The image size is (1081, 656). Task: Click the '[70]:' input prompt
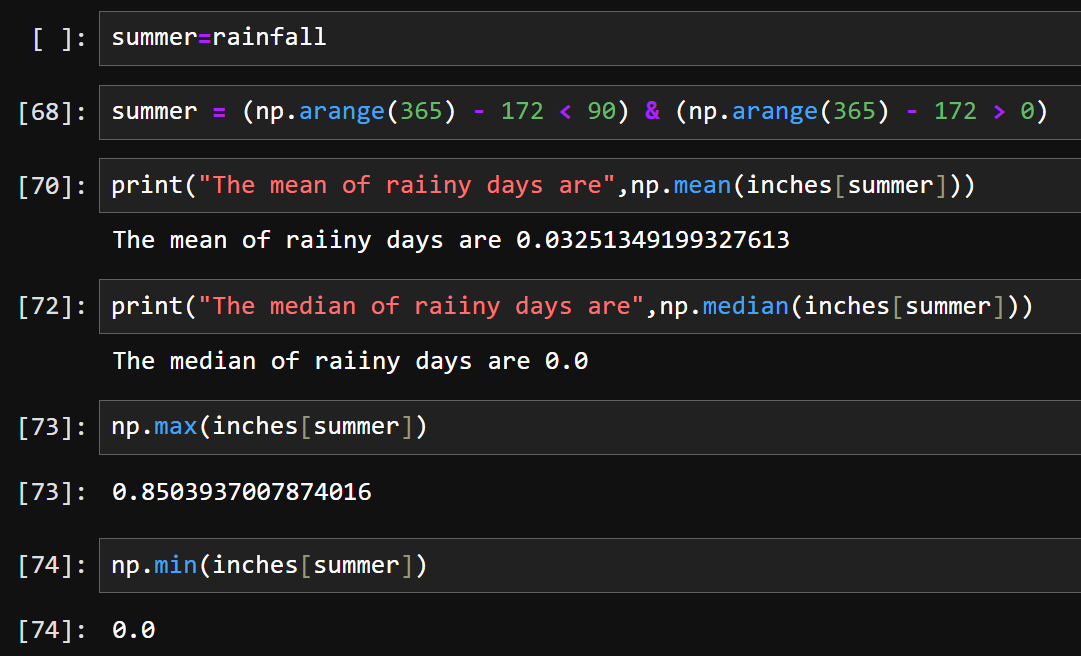pyautogui.click(x=52, y=186)
